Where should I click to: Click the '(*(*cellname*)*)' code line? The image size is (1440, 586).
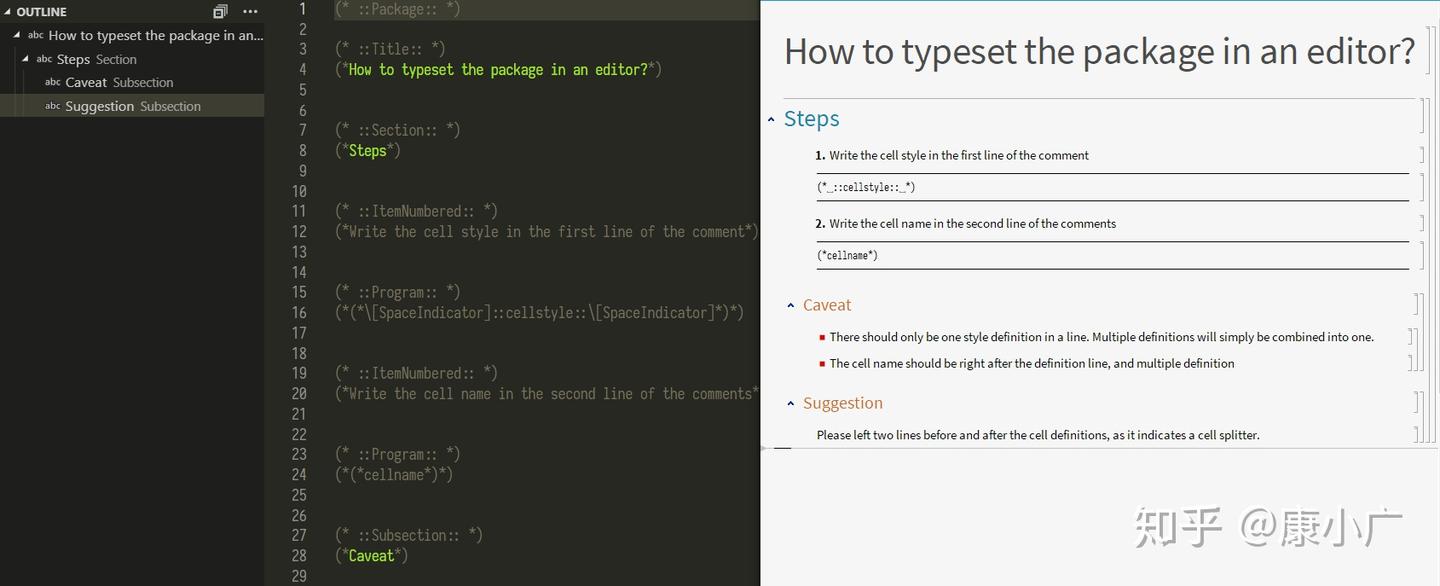pyautogui.click(x=394, y=475)
